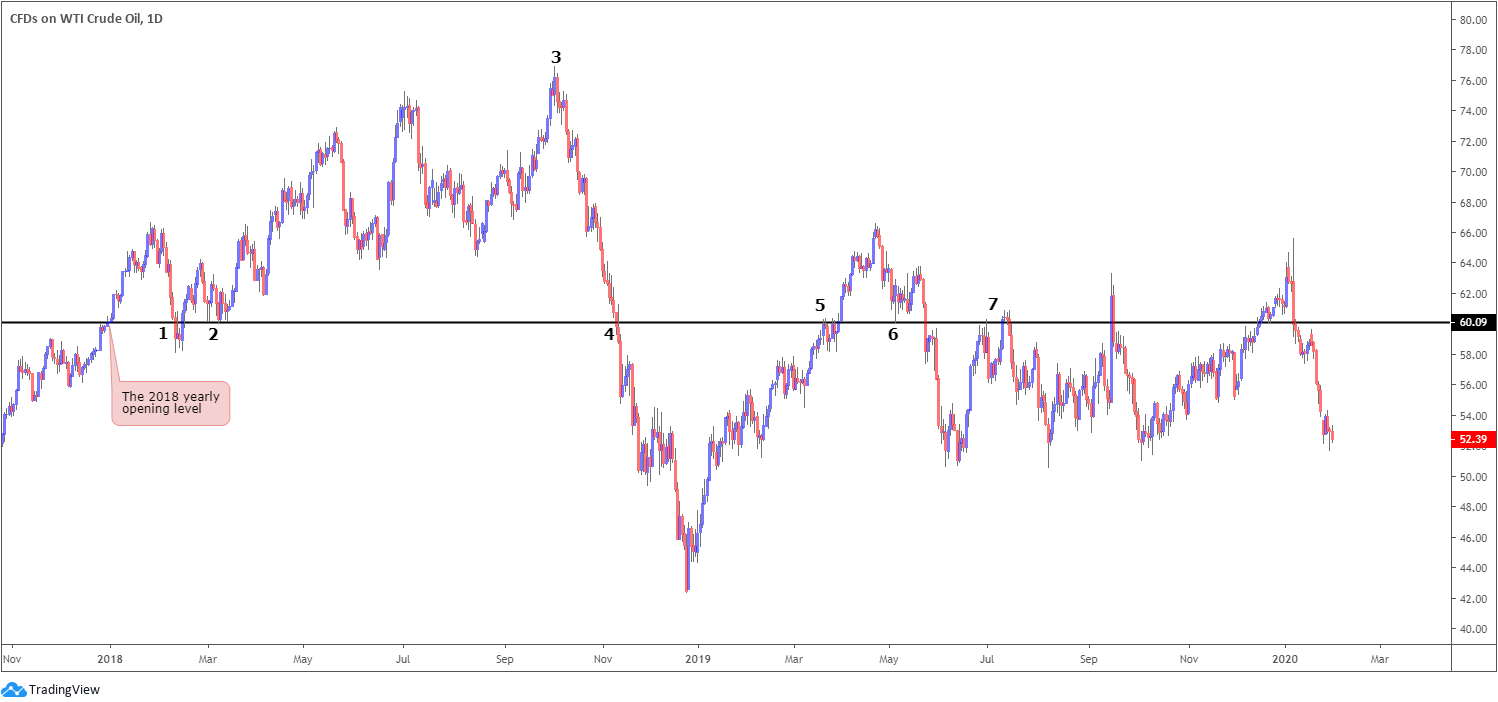This screenshot has height=702, width=1498.
Task: Select chart annotation number 5
Action: (x=820, y=305)
